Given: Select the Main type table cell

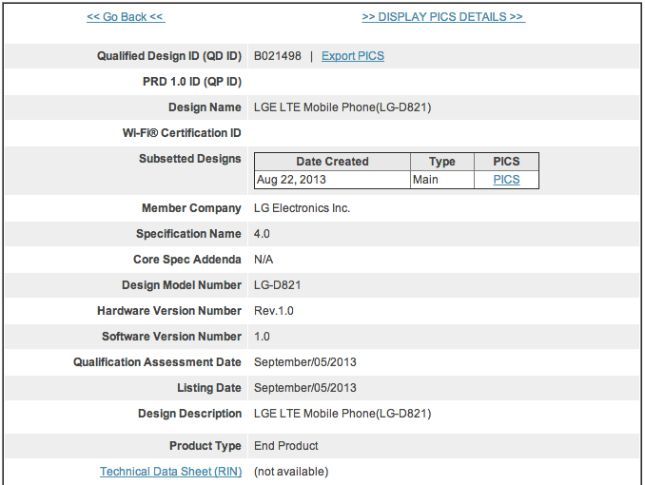Looking at the screenshot, I should pos(426,180).
